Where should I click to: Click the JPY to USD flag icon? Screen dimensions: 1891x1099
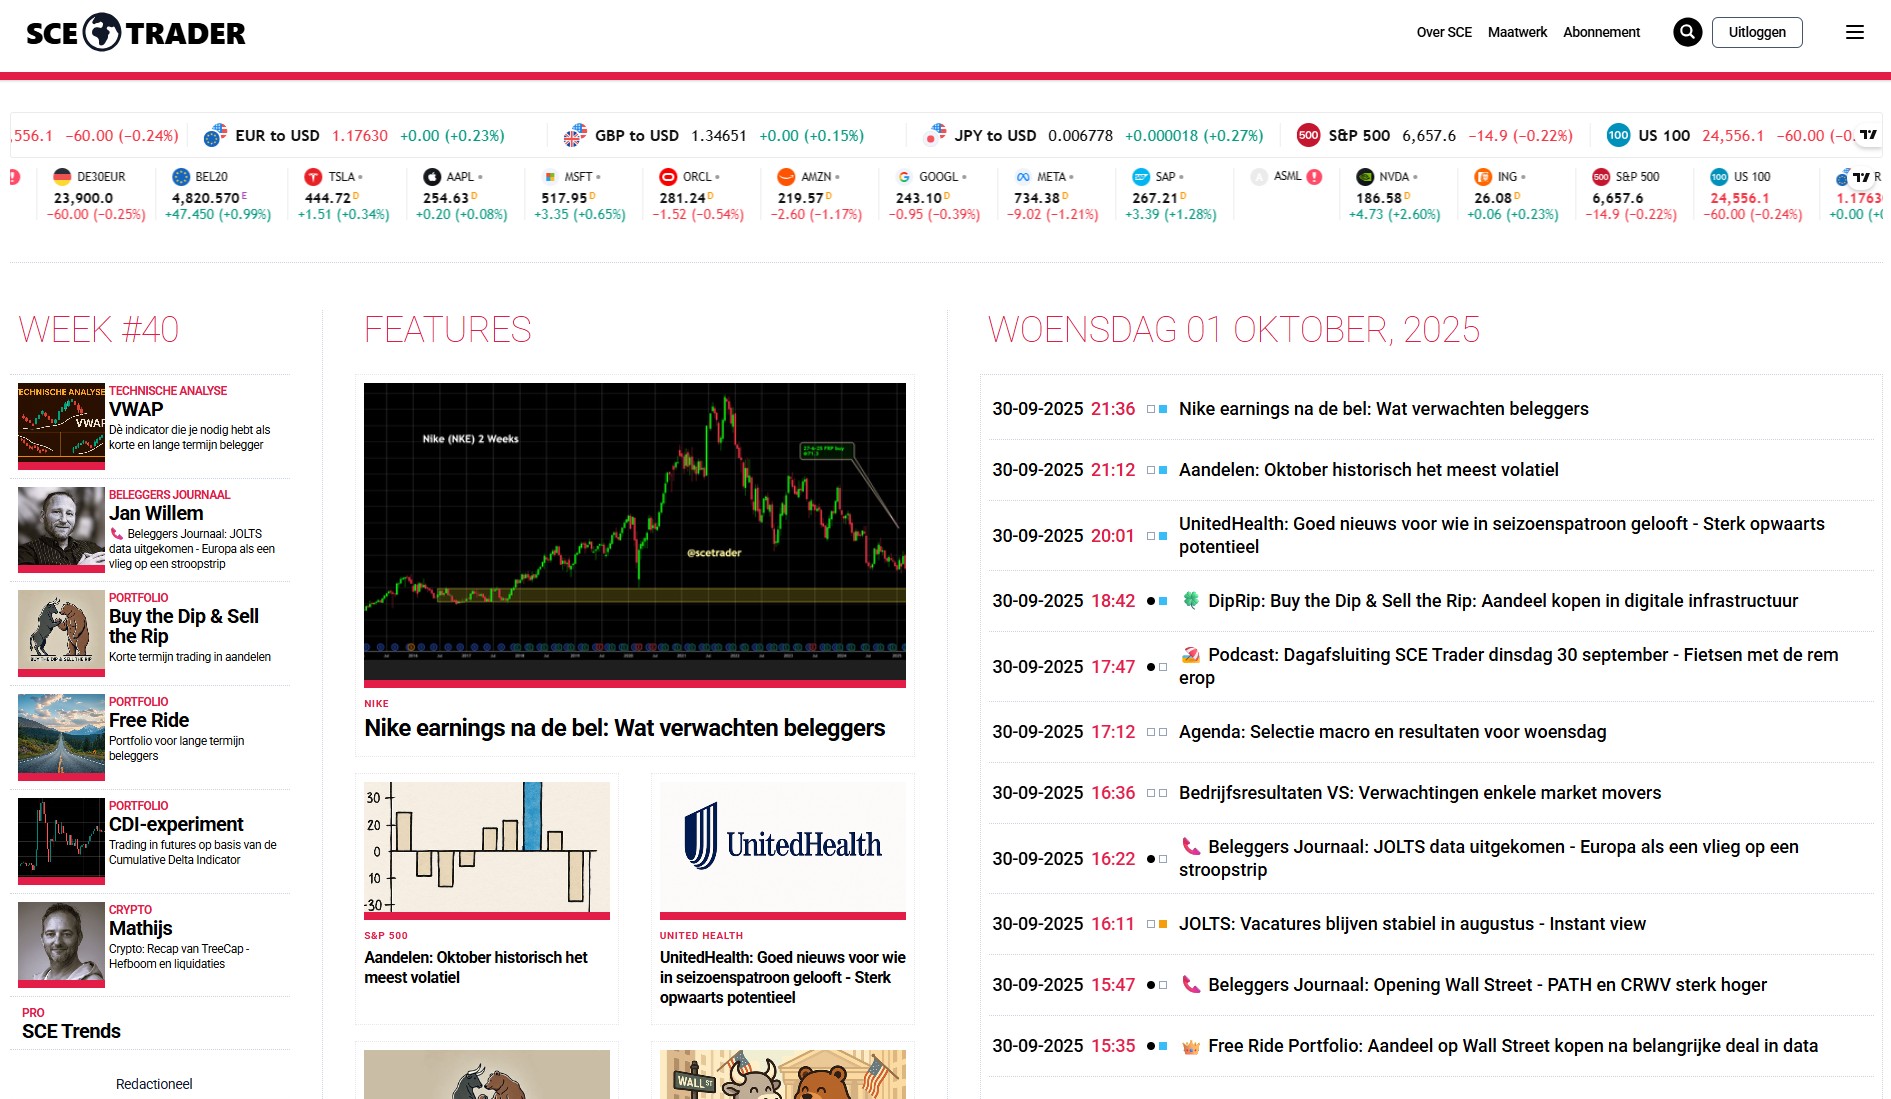[x=935, y=134]
